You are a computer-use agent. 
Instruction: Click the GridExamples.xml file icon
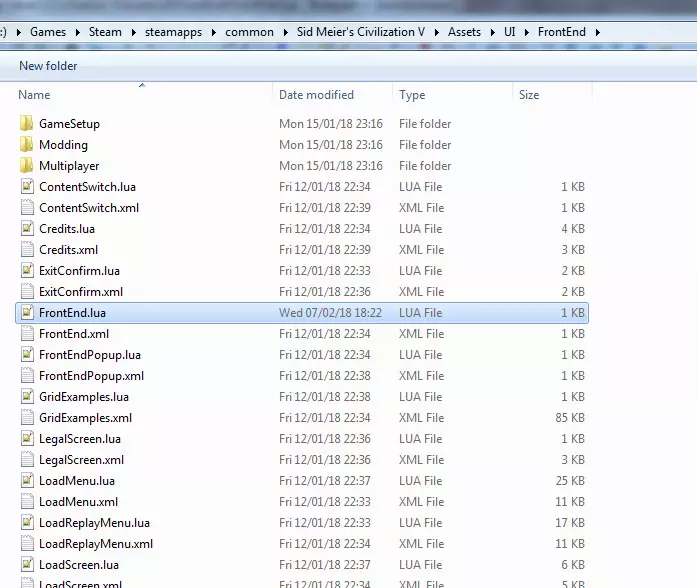pyautogui.click(x=27, y=417)
